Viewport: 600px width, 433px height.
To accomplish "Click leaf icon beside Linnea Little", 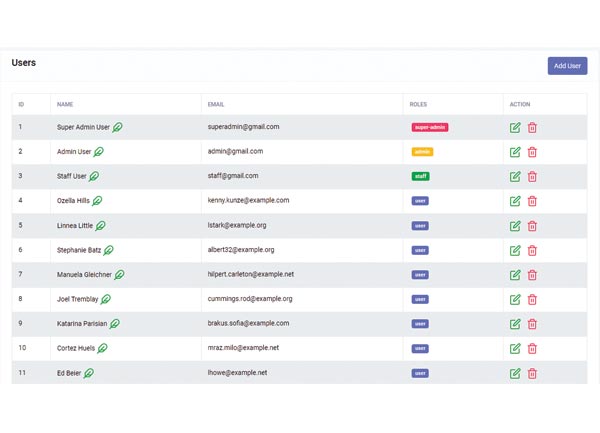I will [100, 226].
